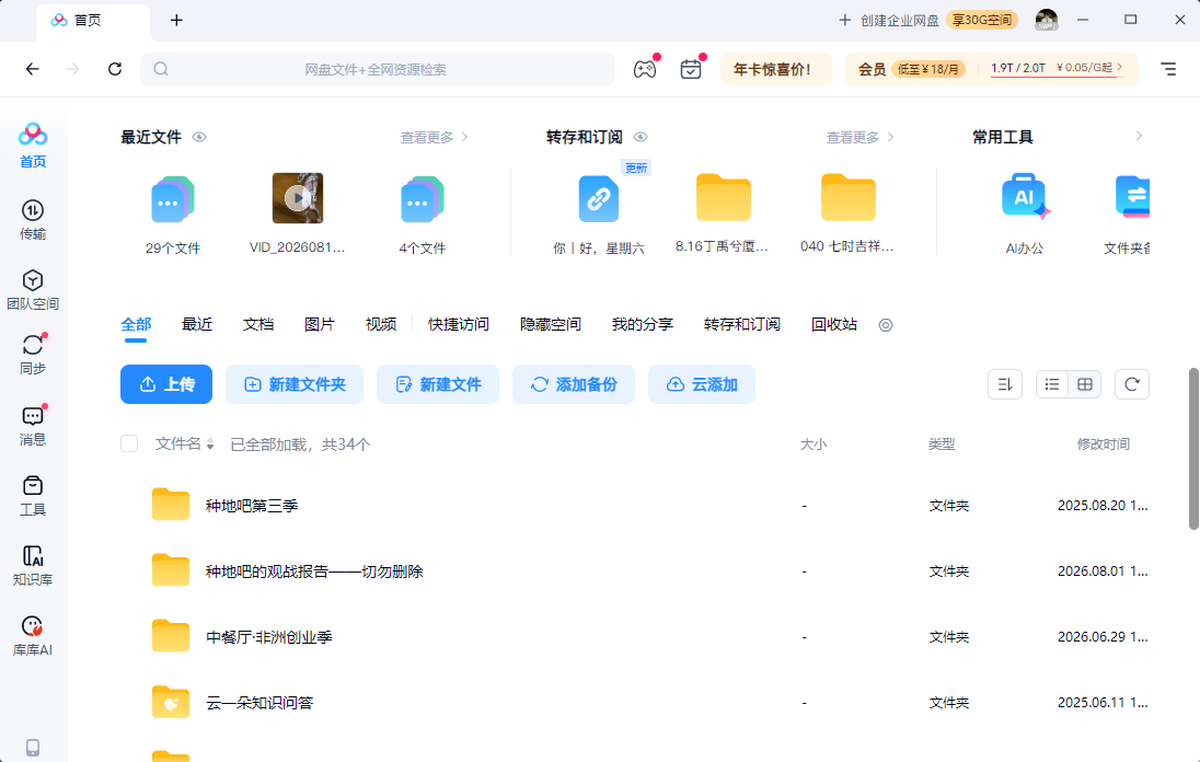Click the back arrow navigation icon

tap(33, 69)
